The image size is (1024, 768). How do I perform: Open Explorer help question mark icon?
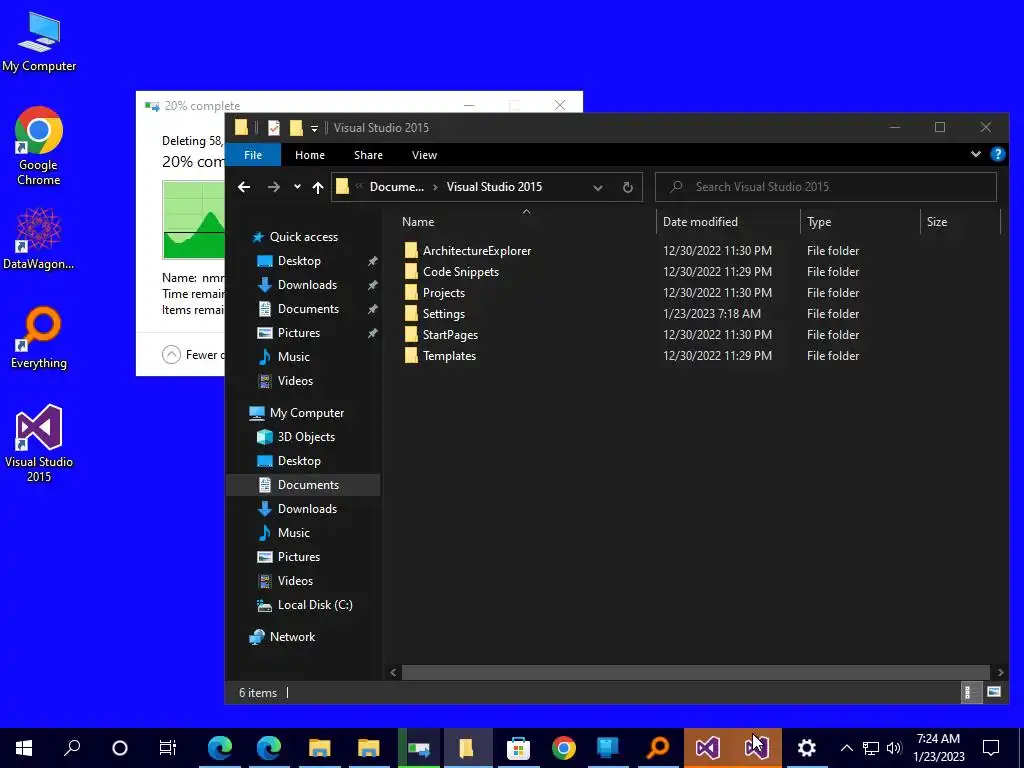997,154
